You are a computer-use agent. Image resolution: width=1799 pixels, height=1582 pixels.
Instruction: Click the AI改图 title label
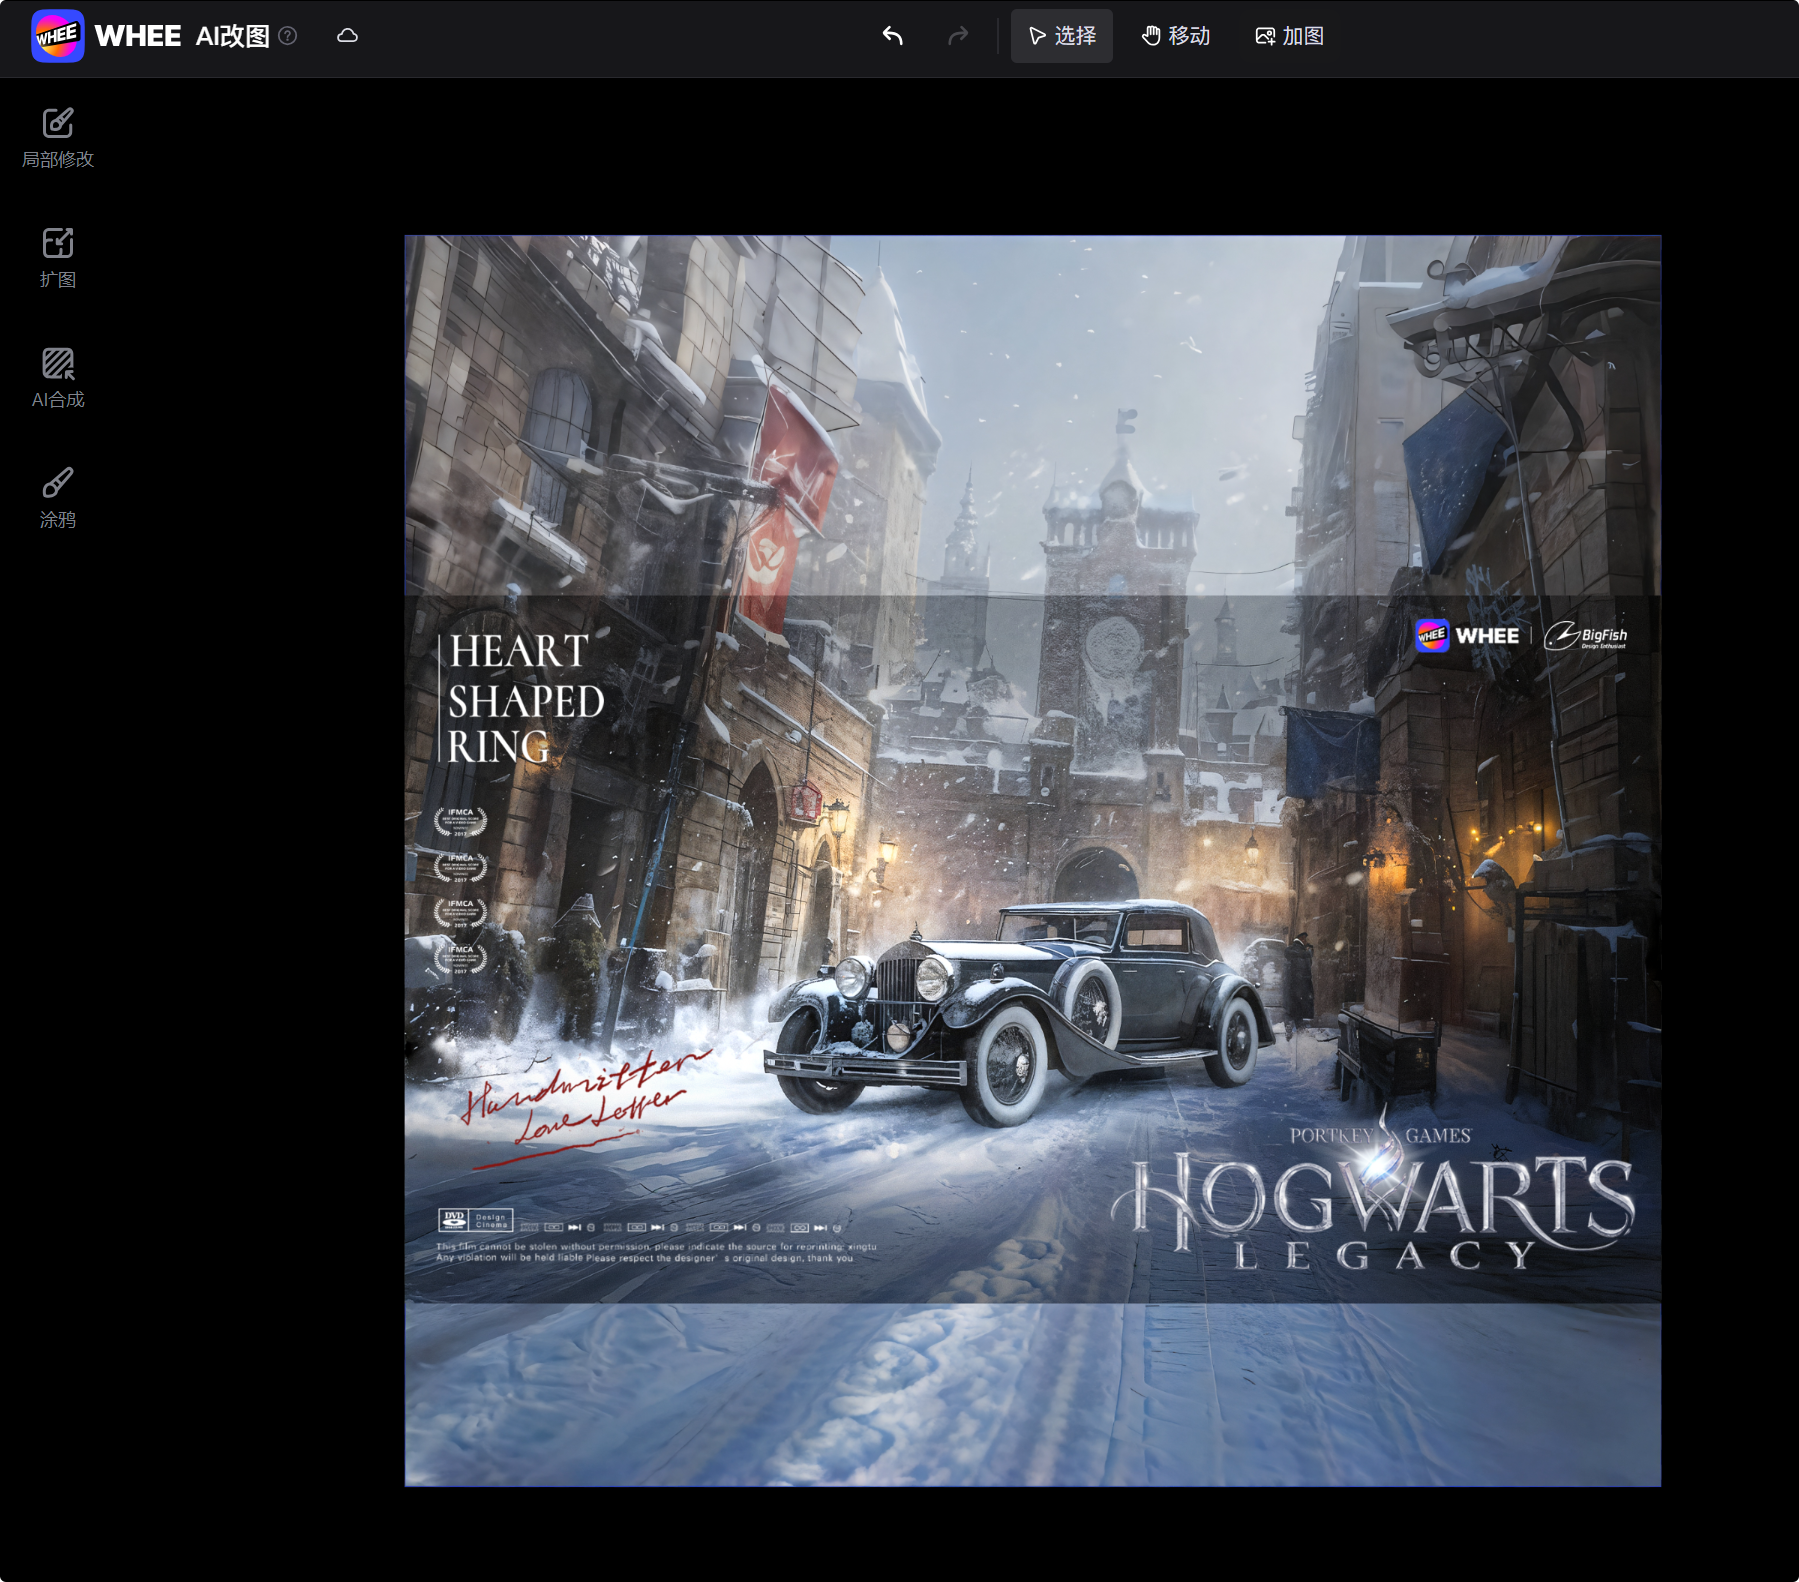pos(233,36)
